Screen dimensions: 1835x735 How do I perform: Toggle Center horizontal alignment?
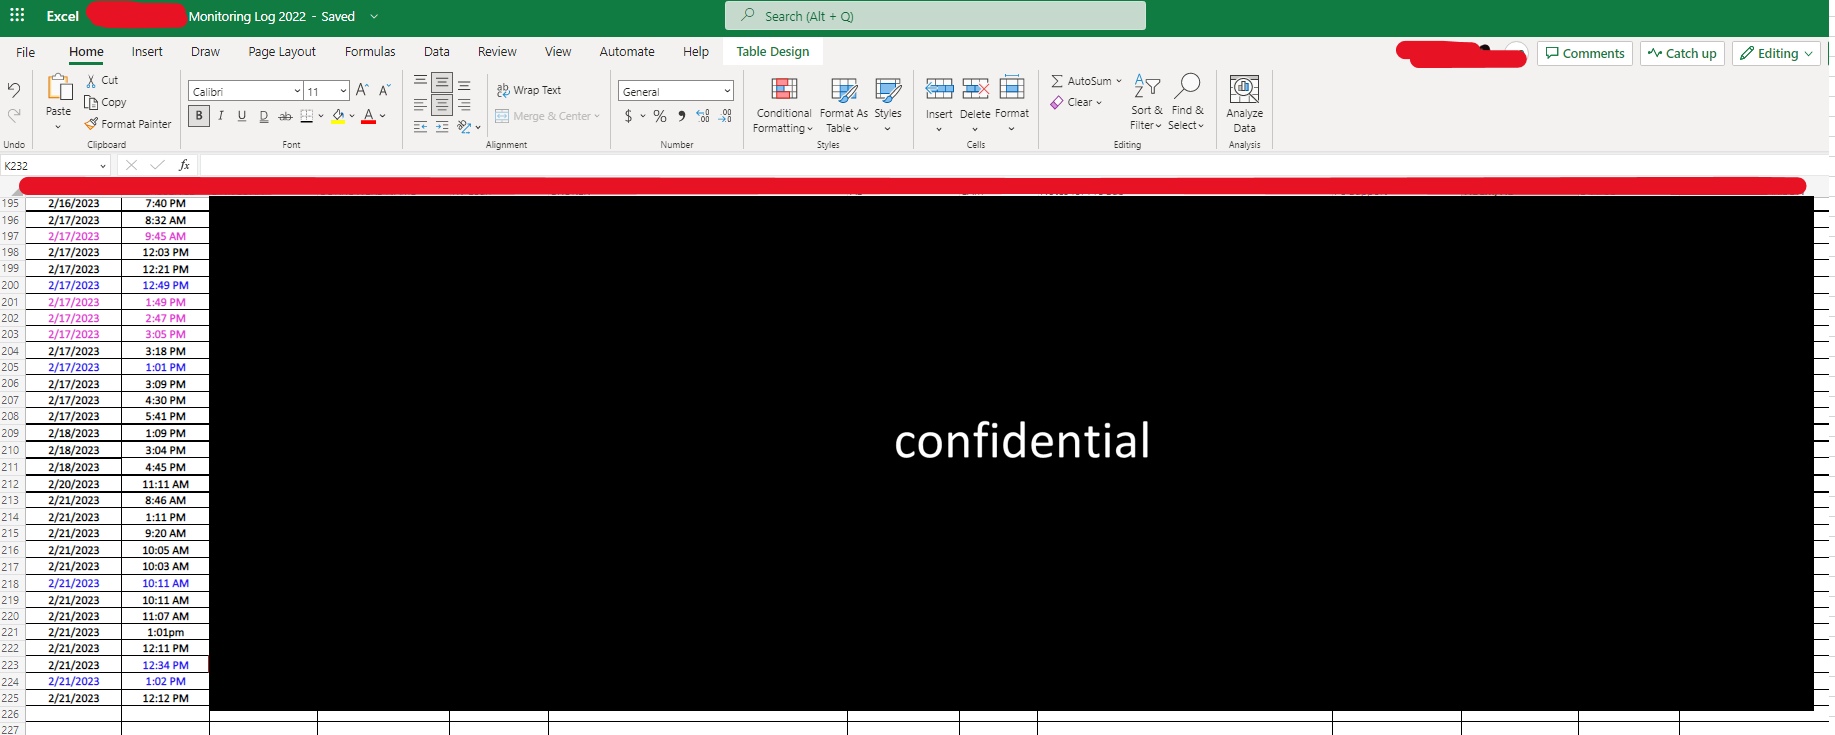click(442, 104)
